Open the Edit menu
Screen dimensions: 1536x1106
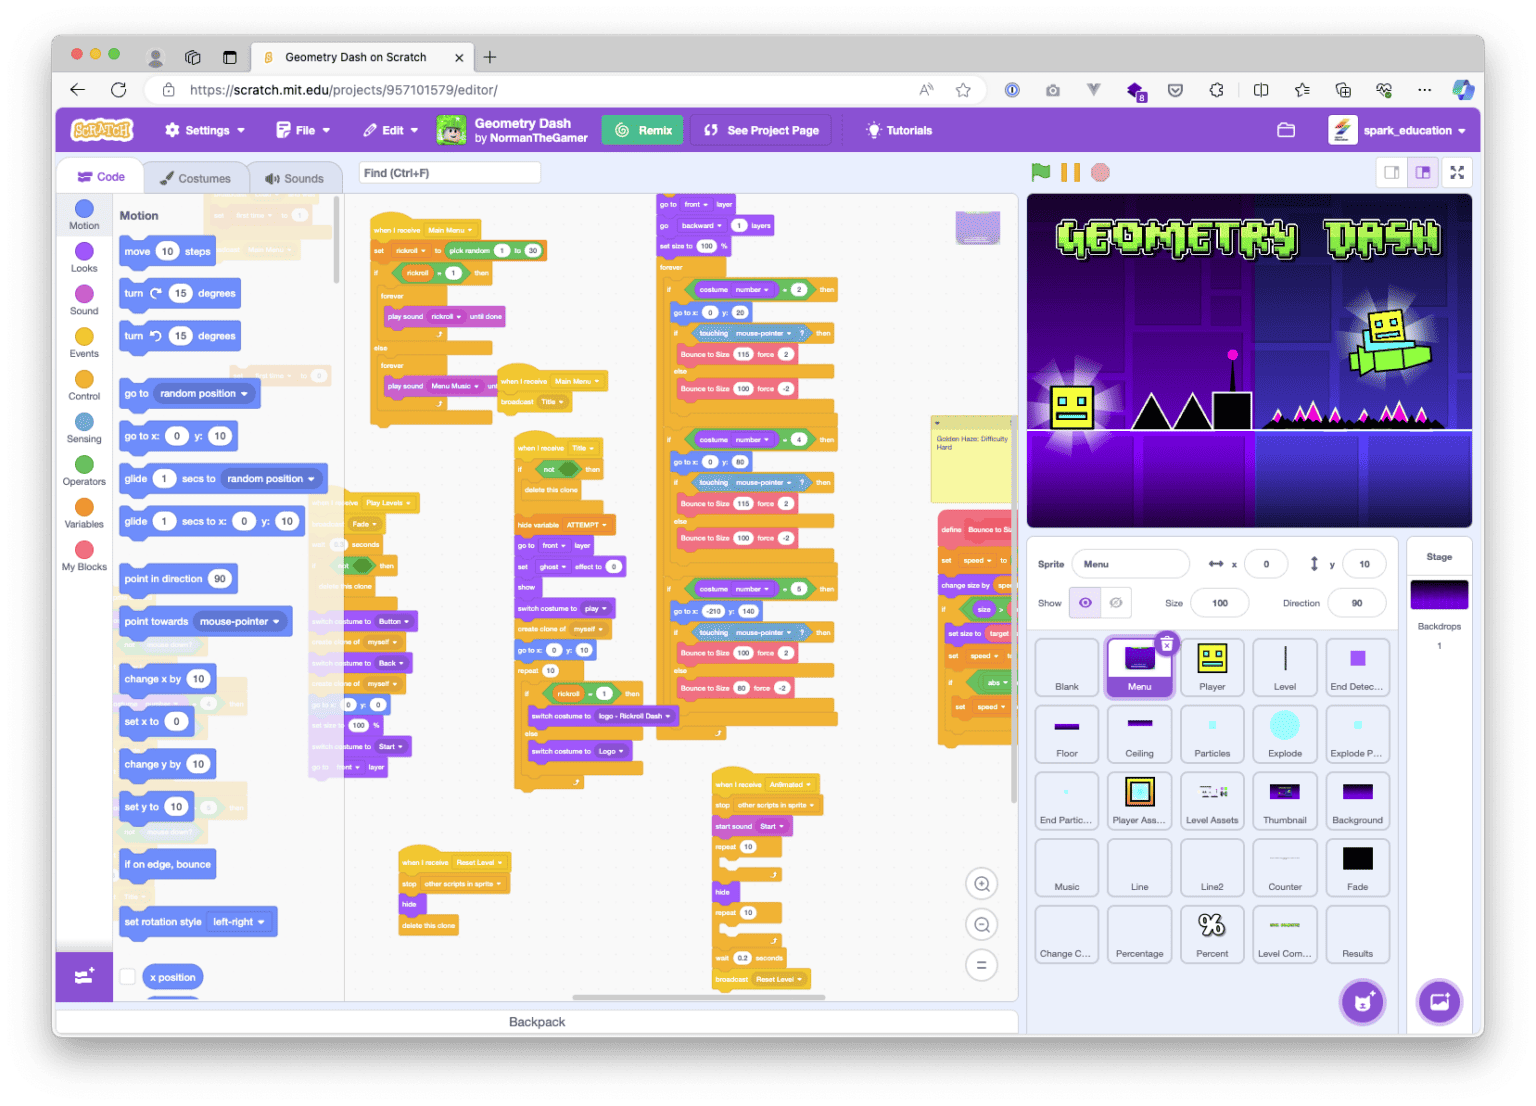[391, 130]
